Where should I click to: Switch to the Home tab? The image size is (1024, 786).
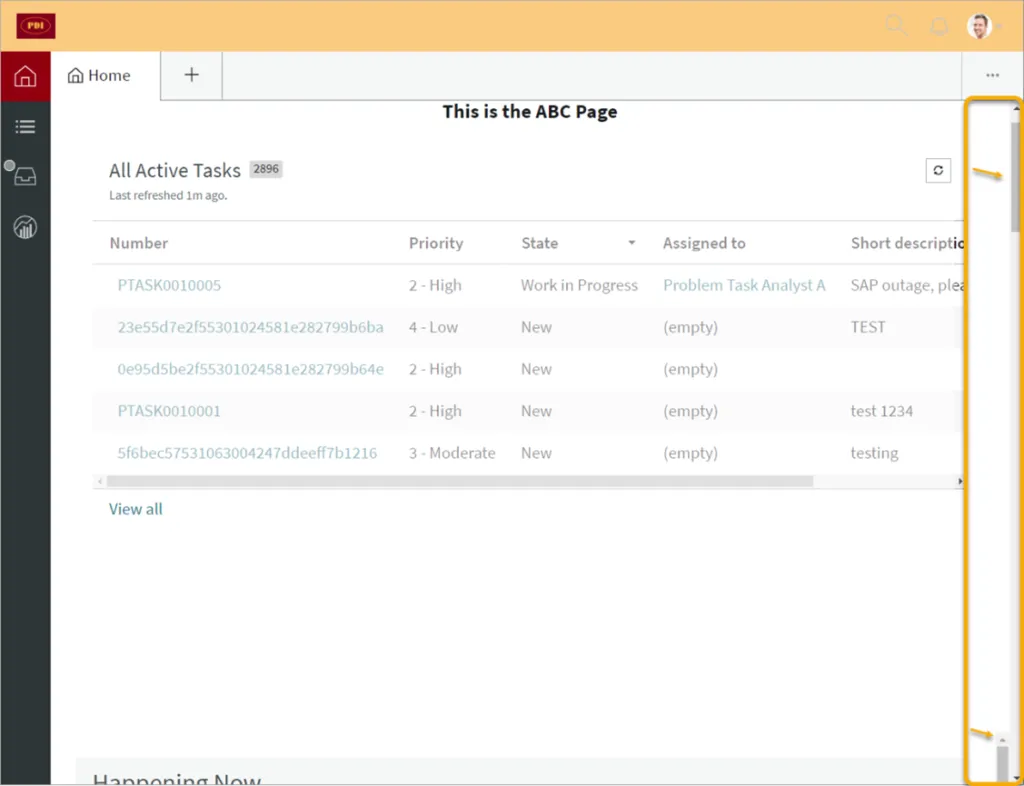coord(100,76)
